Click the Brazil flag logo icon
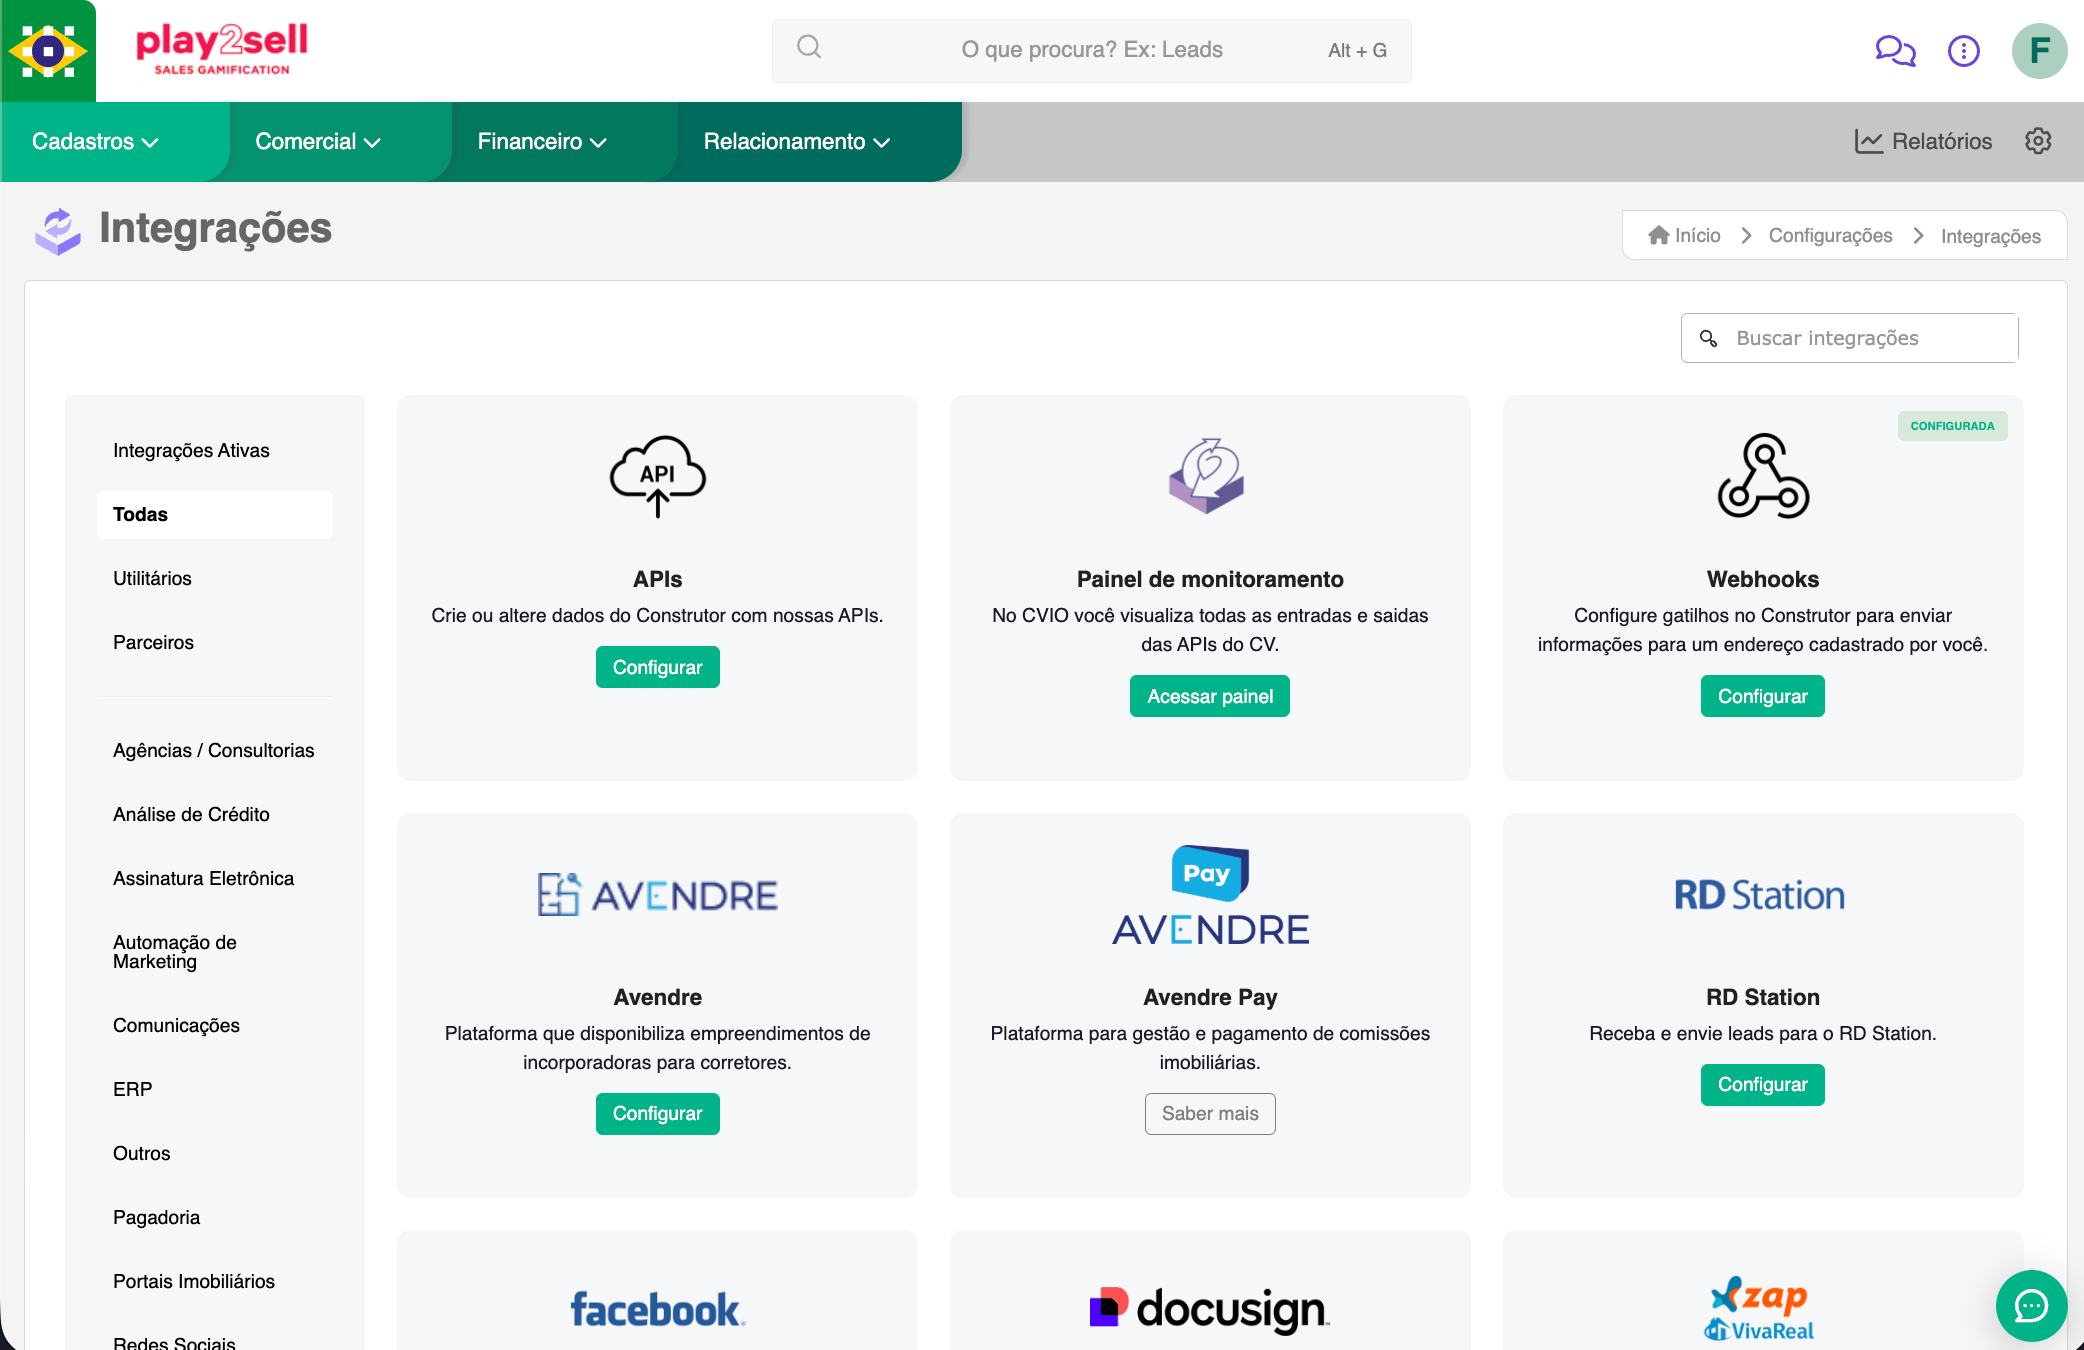The width and height of the screenshot is (2084, 1350). (48, 50)
